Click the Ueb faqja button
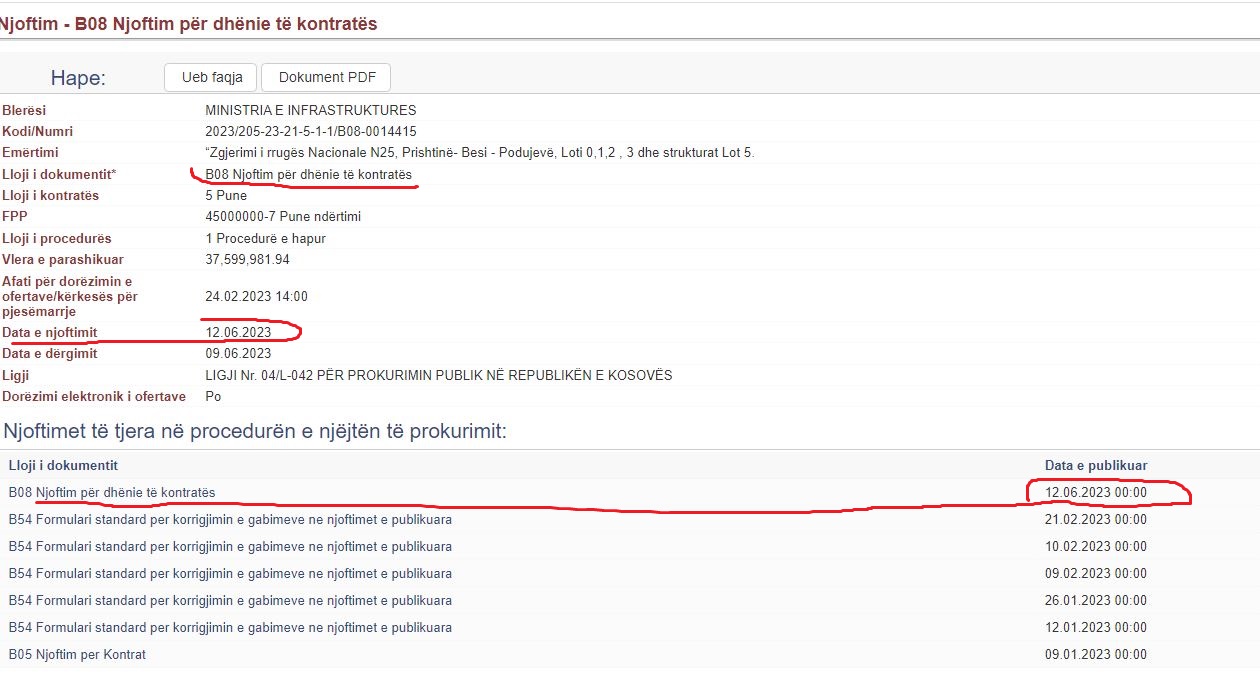 211,78
